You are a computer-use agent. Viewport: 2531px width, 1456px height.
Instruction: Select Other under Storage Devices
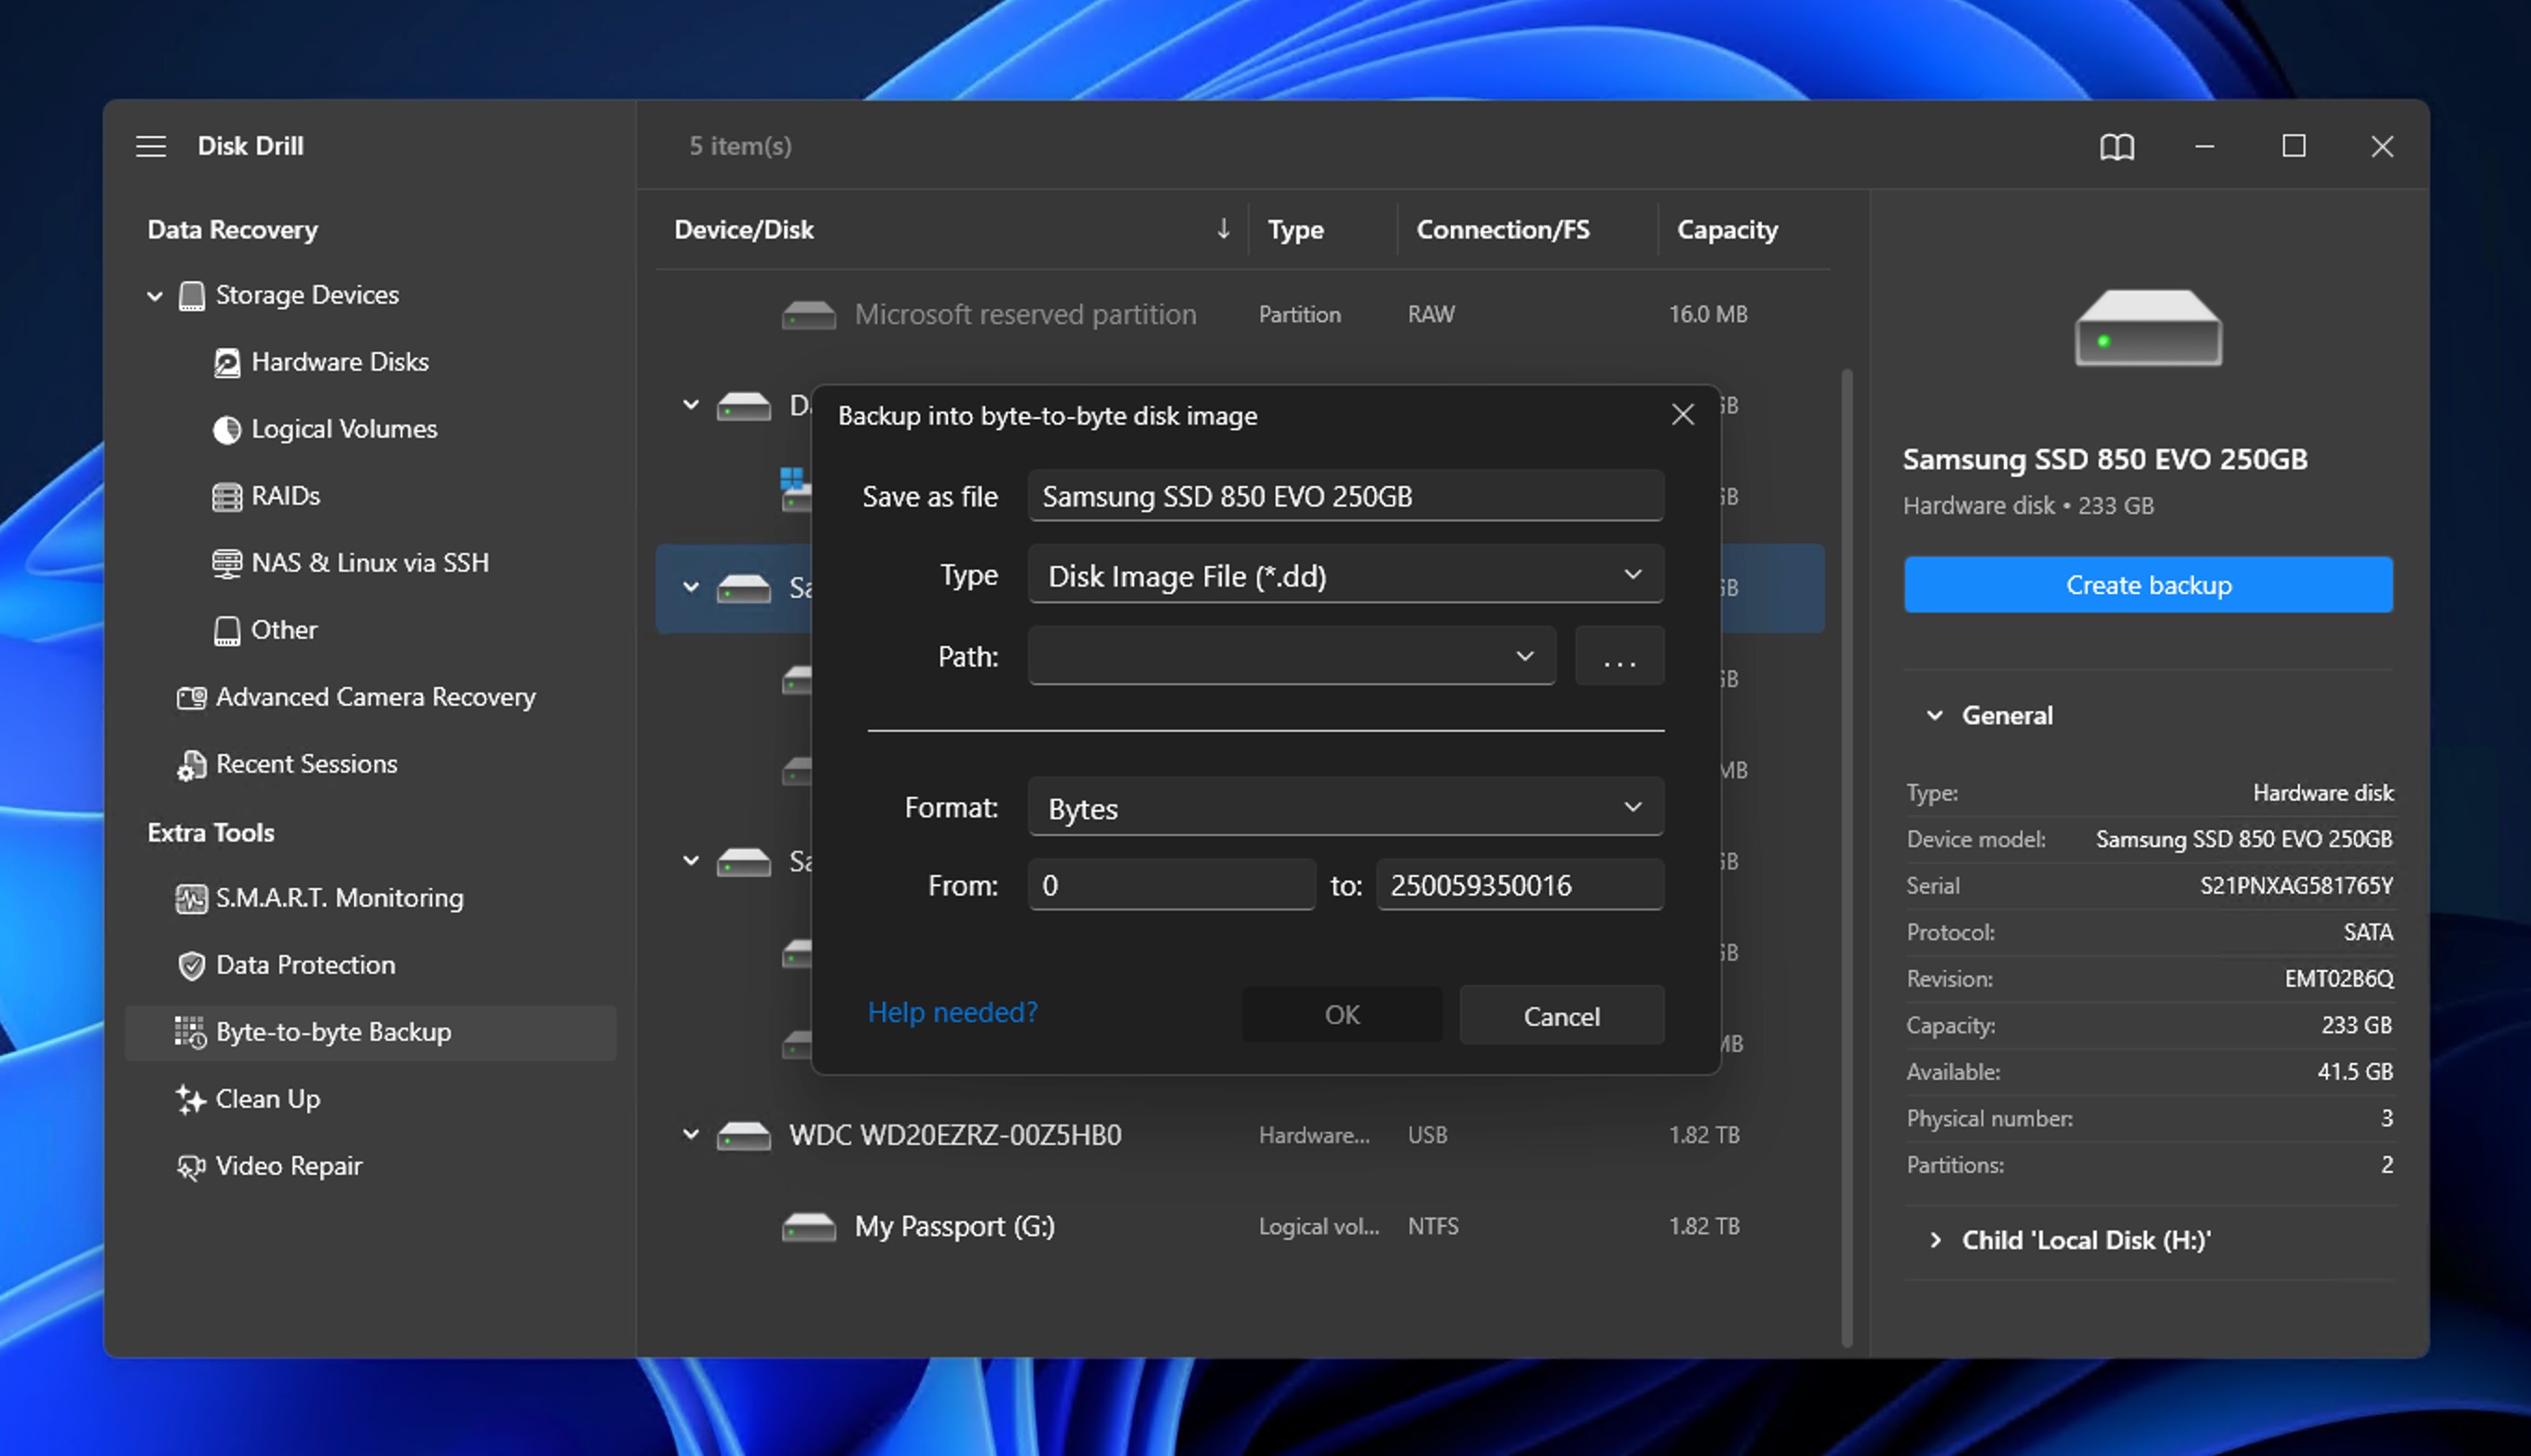(x=283, y=630)
